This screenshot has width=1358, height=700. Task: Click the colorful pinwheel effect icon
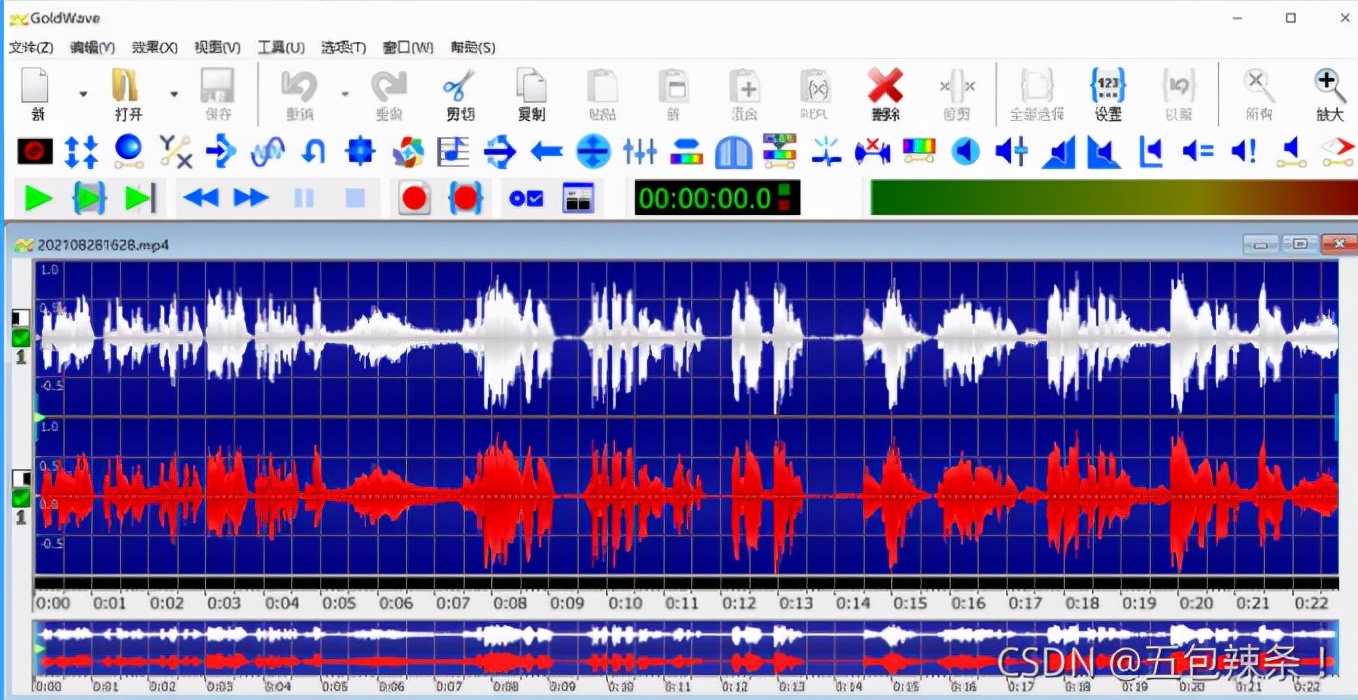coord(407,152)
